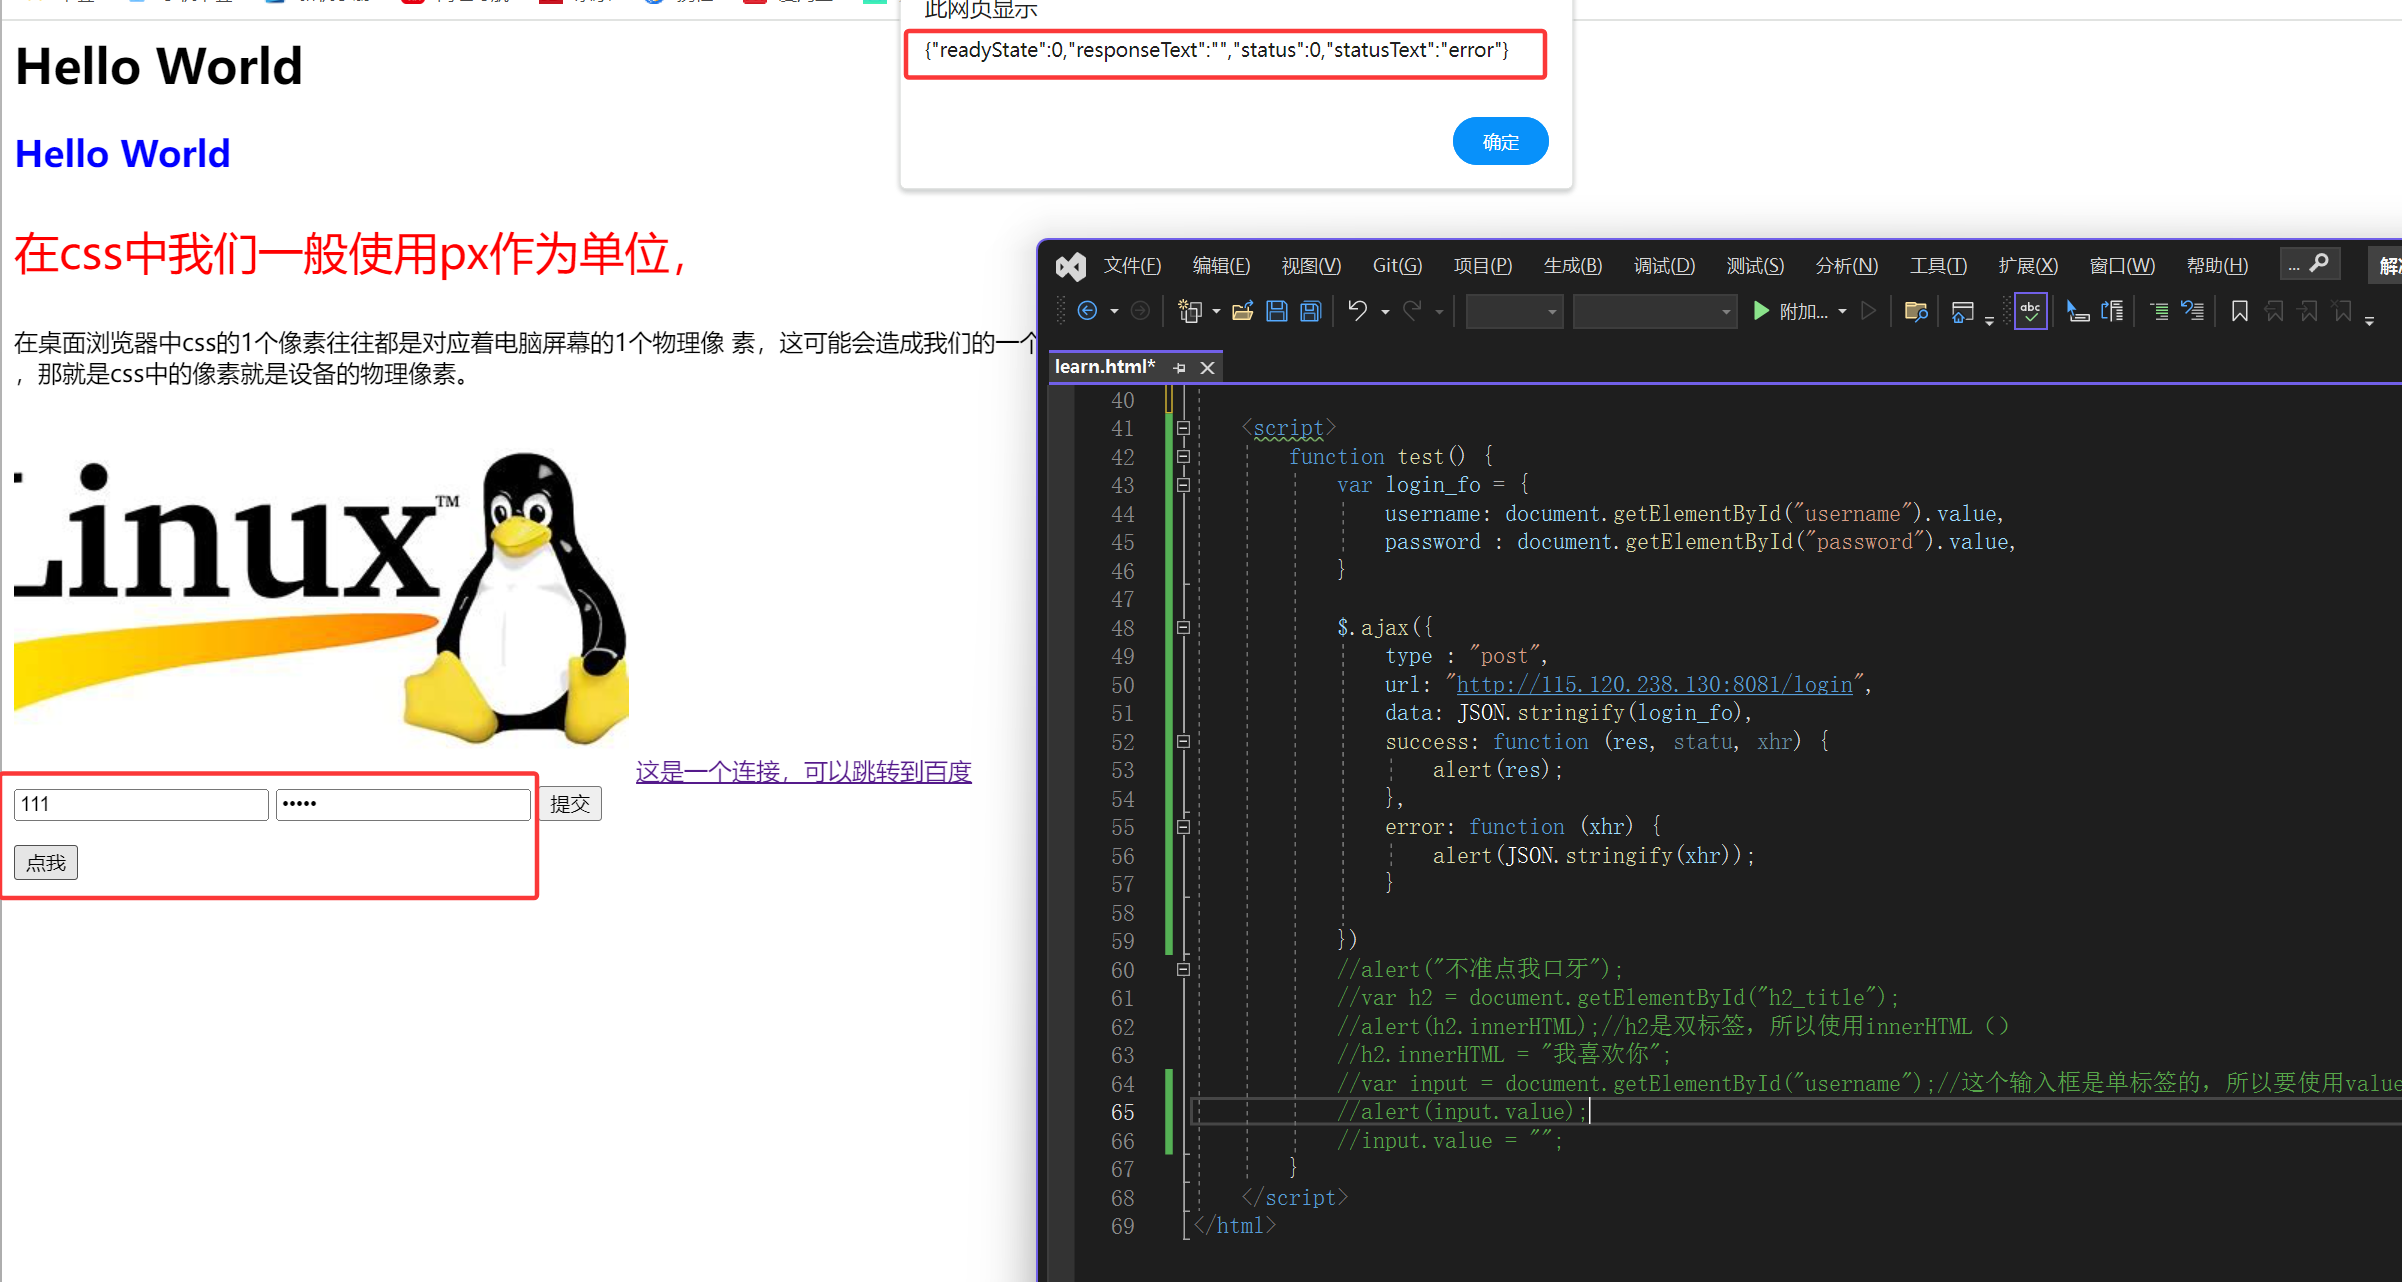Open the solution platform combo box

tap(1654, 312)
